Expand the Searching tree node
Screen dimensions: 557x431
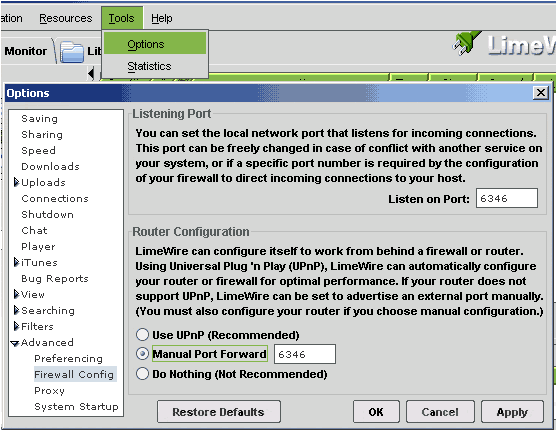tap(16, 310)
